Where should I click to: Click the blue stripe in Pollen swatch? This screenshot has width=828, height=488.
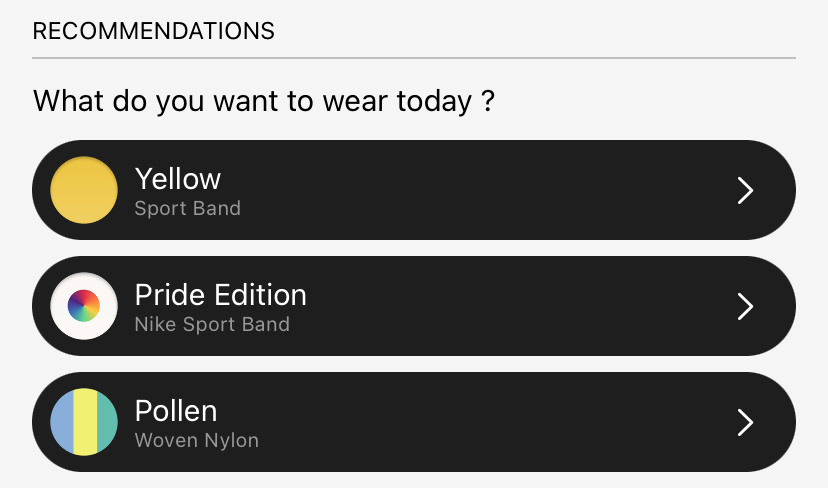[62, 422]
